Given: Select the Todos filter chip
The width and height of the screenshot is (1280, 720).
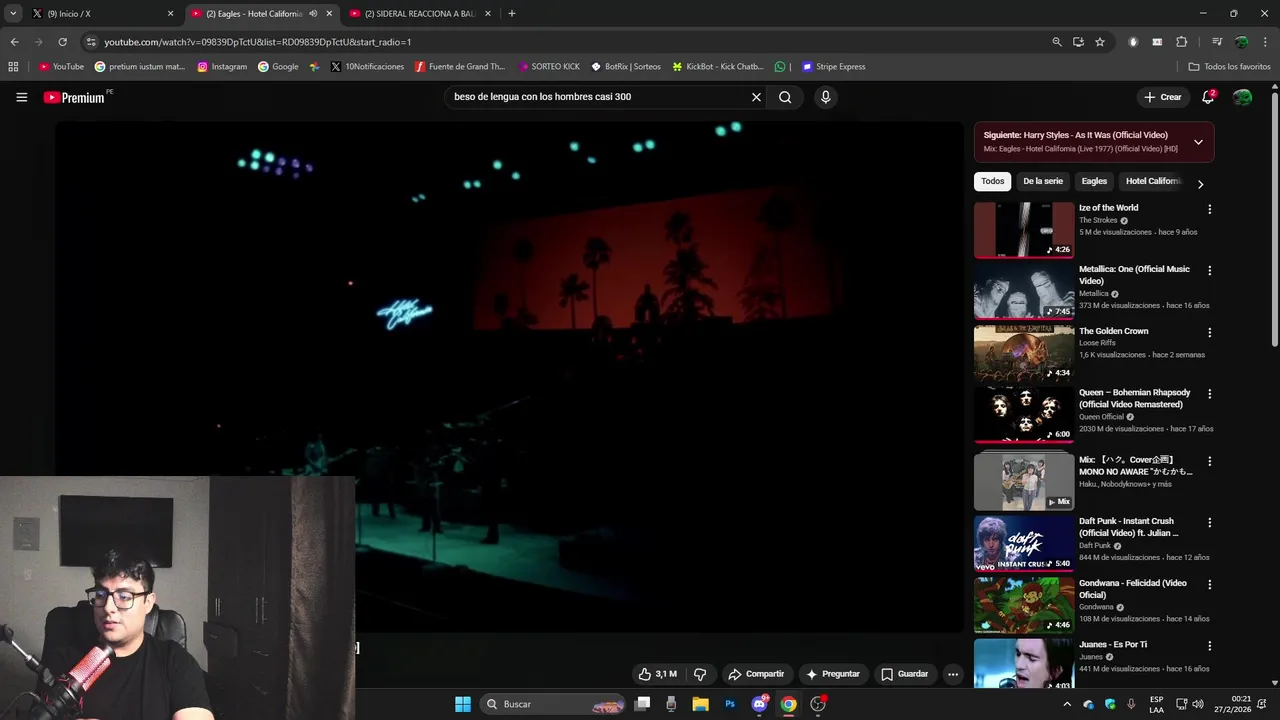Looking at the screenshot, I should click(x=992, y=181).
